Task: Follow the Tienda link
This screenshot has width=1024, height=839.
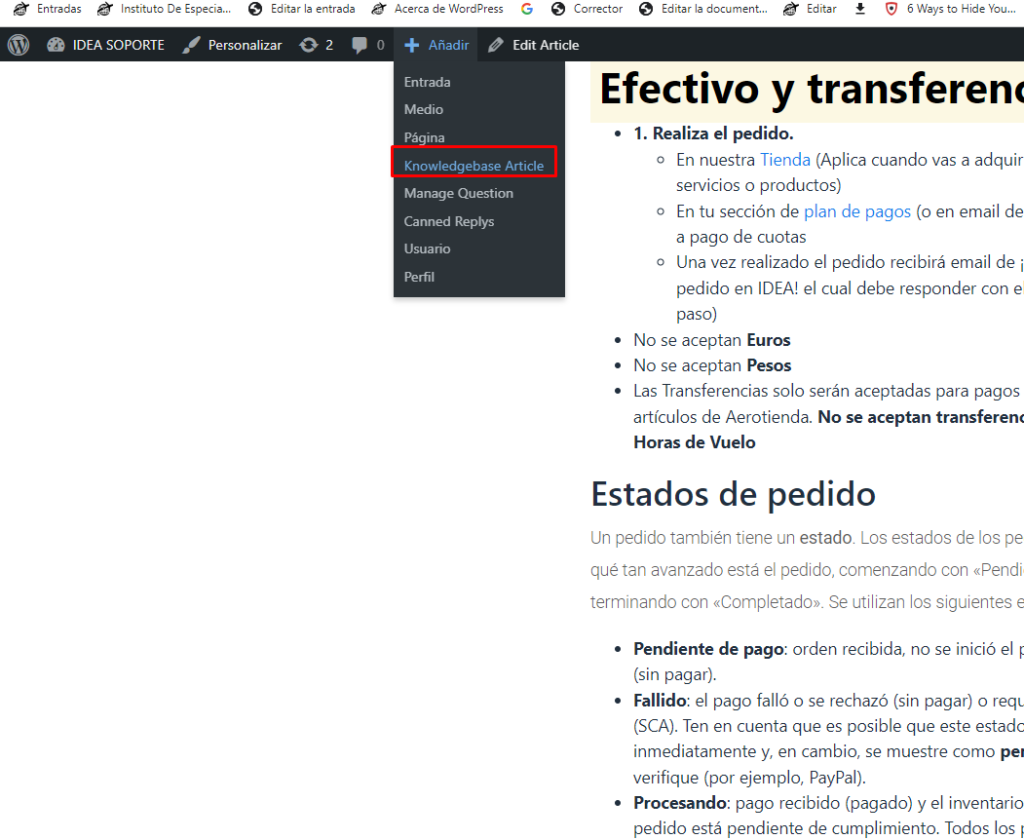Action: (785, 160)
